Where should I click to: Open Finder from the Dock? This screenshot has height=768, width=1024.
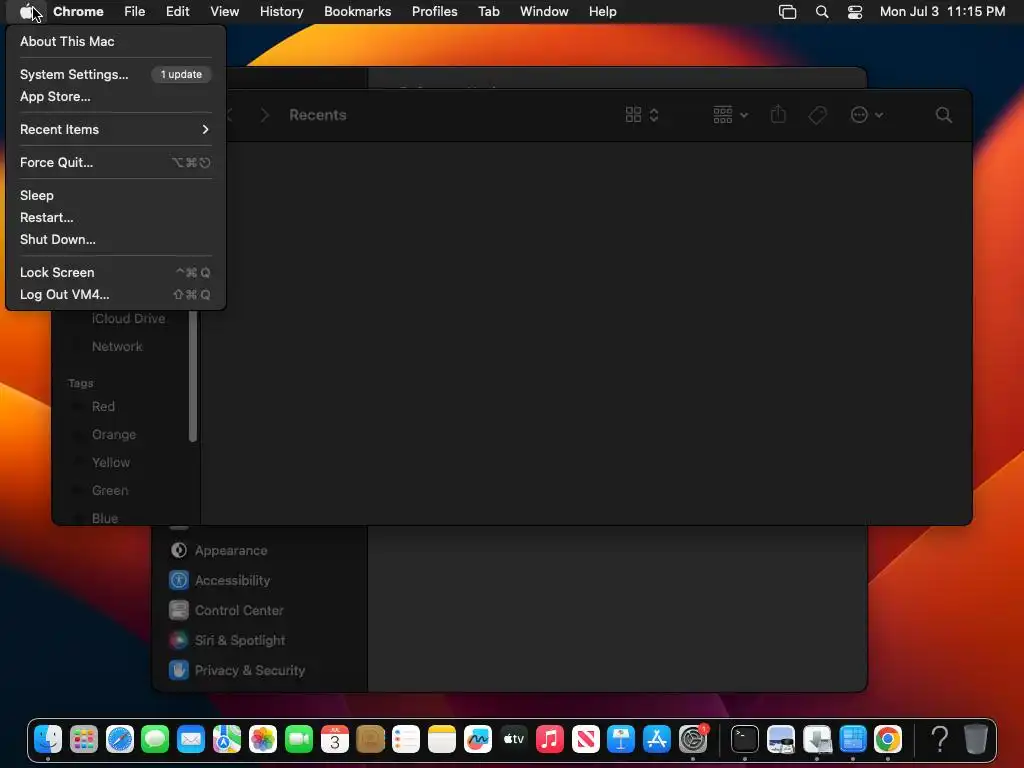click(48, 739)
